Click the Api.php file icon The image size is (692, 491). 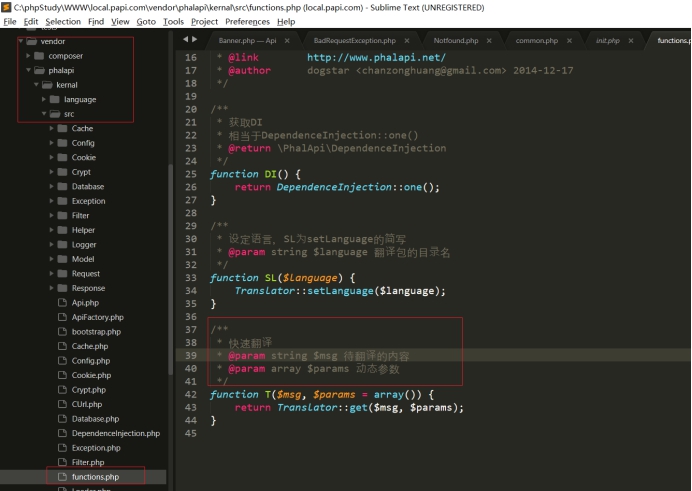click(x=62, y=303)
